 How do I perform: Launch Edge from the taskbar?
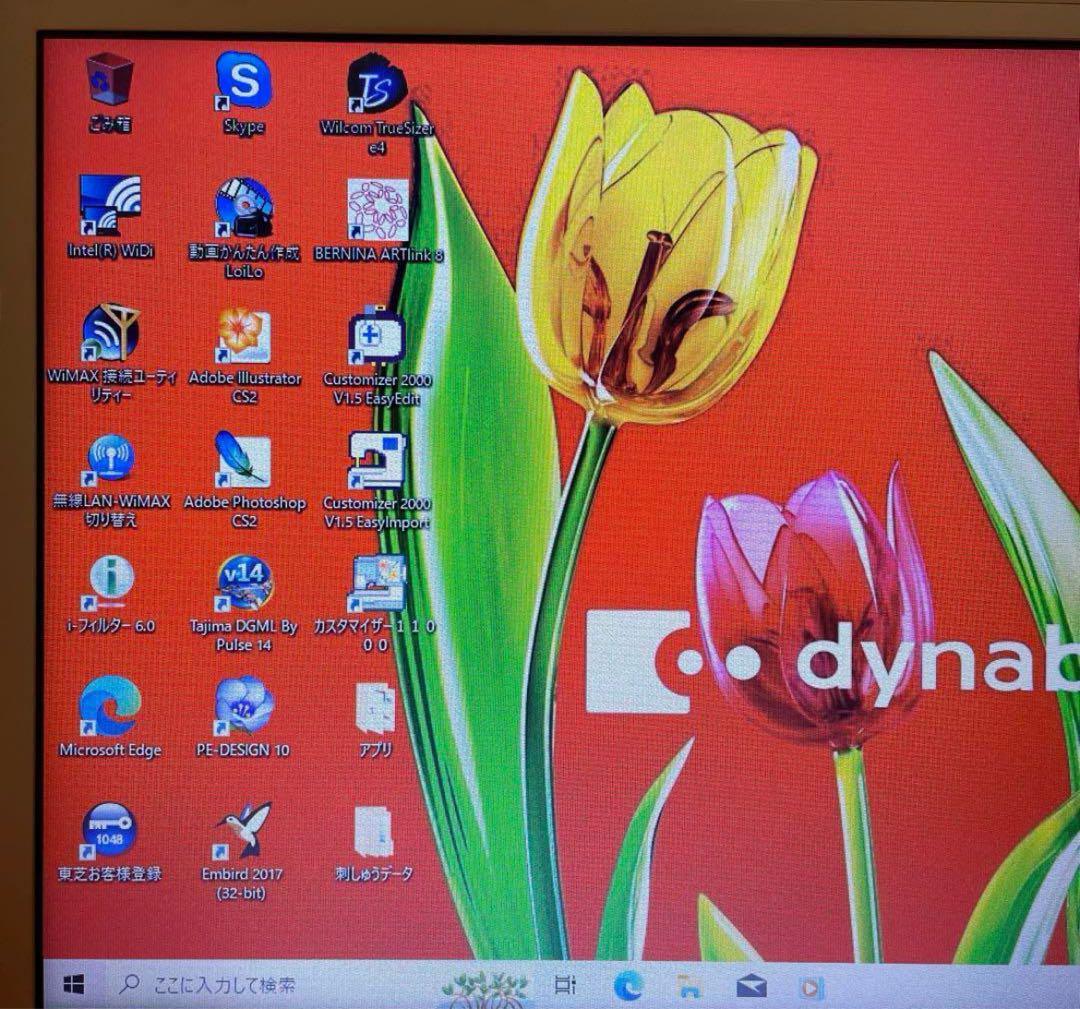pyautogui.click(x=627, y=986)
